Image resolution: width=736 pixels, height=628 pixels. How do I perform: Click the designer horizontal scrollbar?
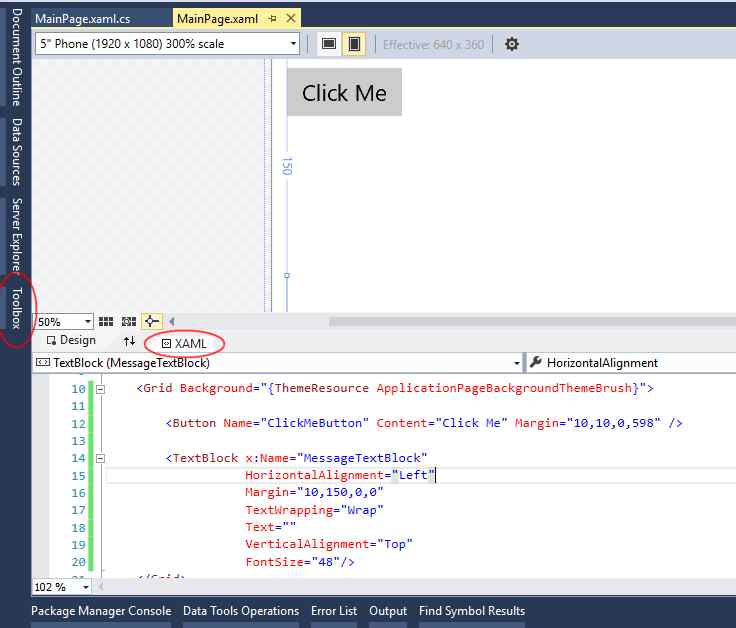(532, 322)
